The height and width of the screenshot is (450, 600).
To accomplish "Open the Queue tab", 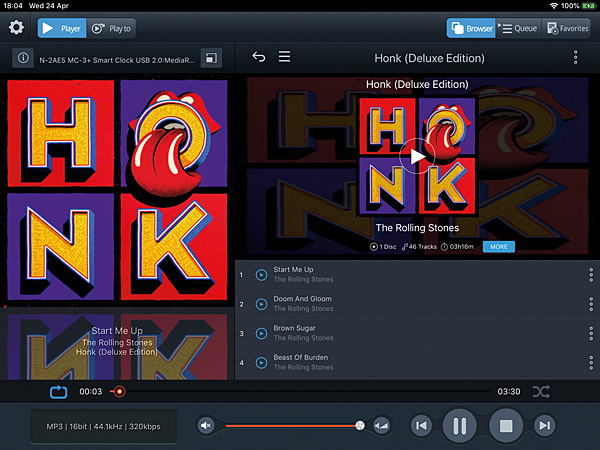I will [518, 28].
